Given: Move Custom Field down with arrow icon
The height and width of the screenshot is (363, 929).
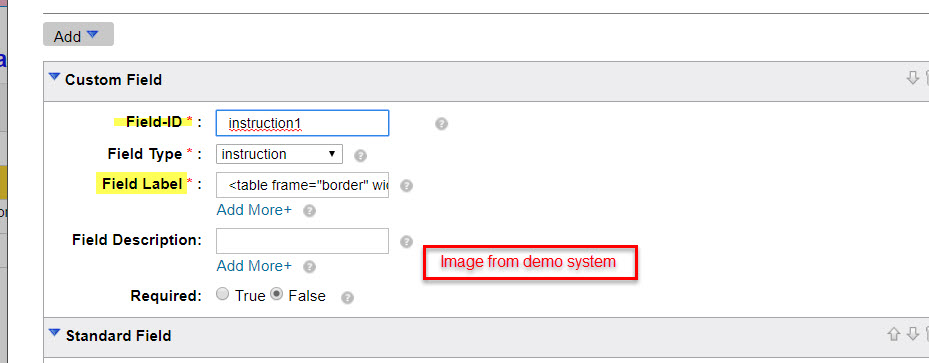Looking at the screenshot, I should pyautogui.click(x=913, y=78).
